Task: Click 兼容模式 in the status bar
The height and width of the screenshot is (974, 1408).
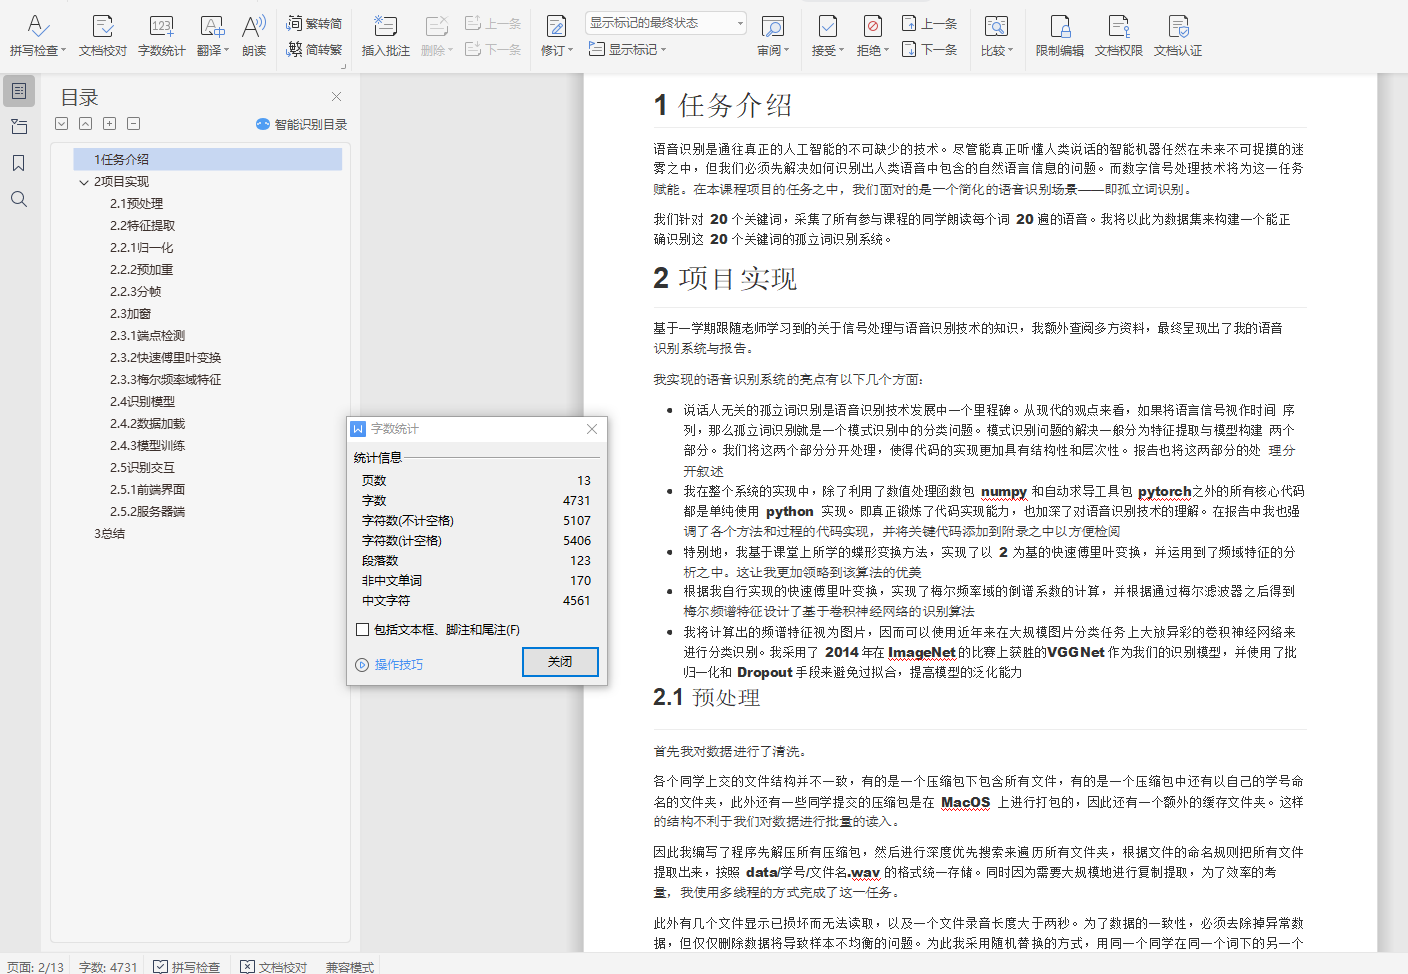Action: [x=350, y=967]
